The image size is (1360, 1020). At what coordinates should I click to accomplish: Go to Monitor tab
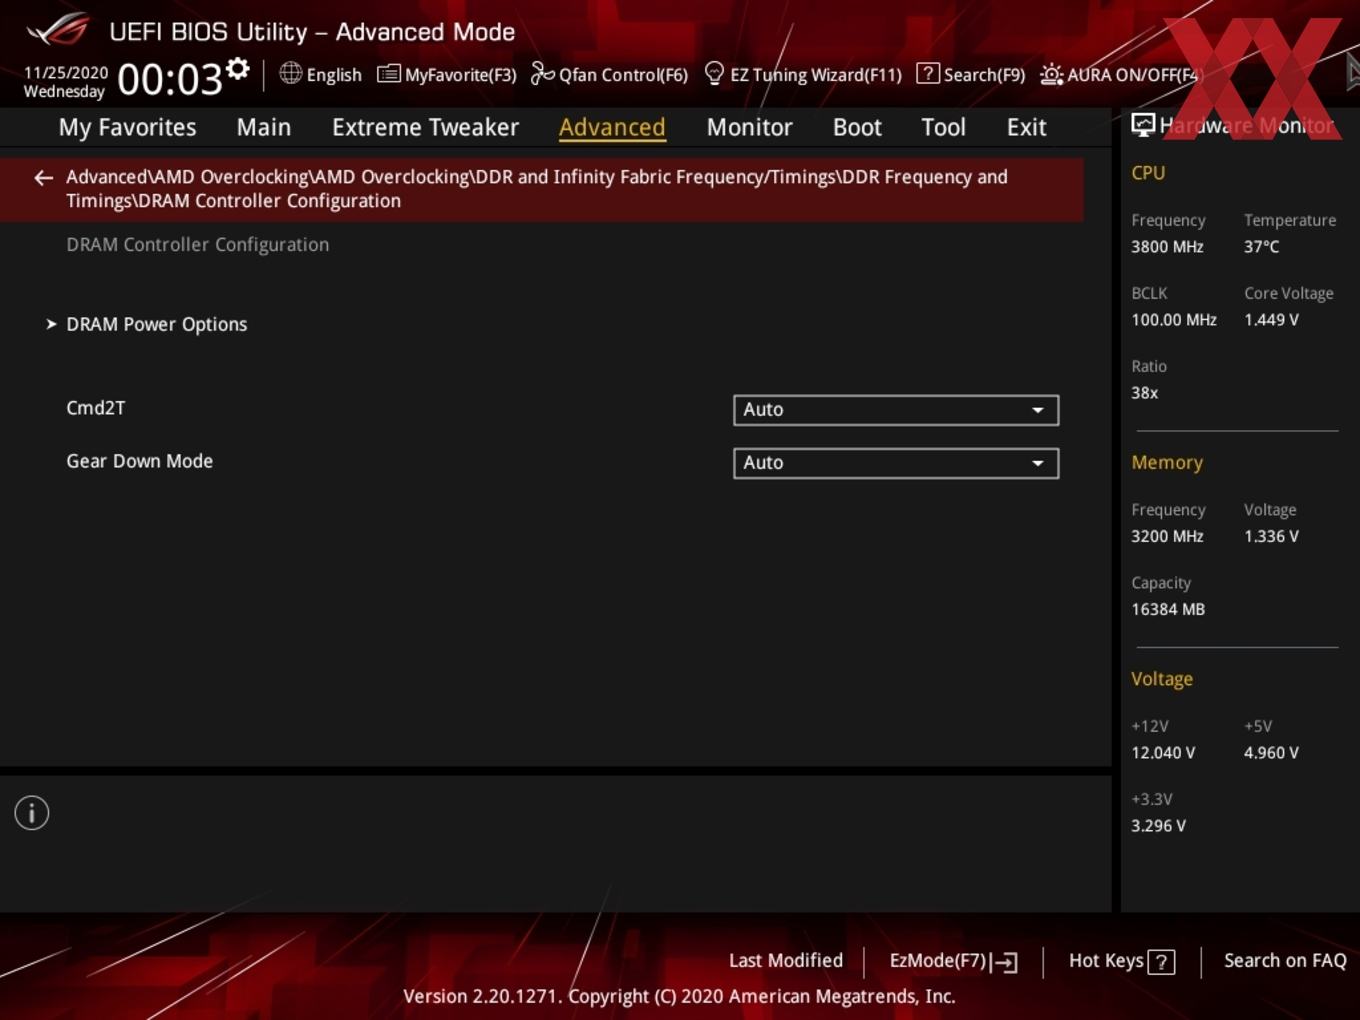coord(749,127)
